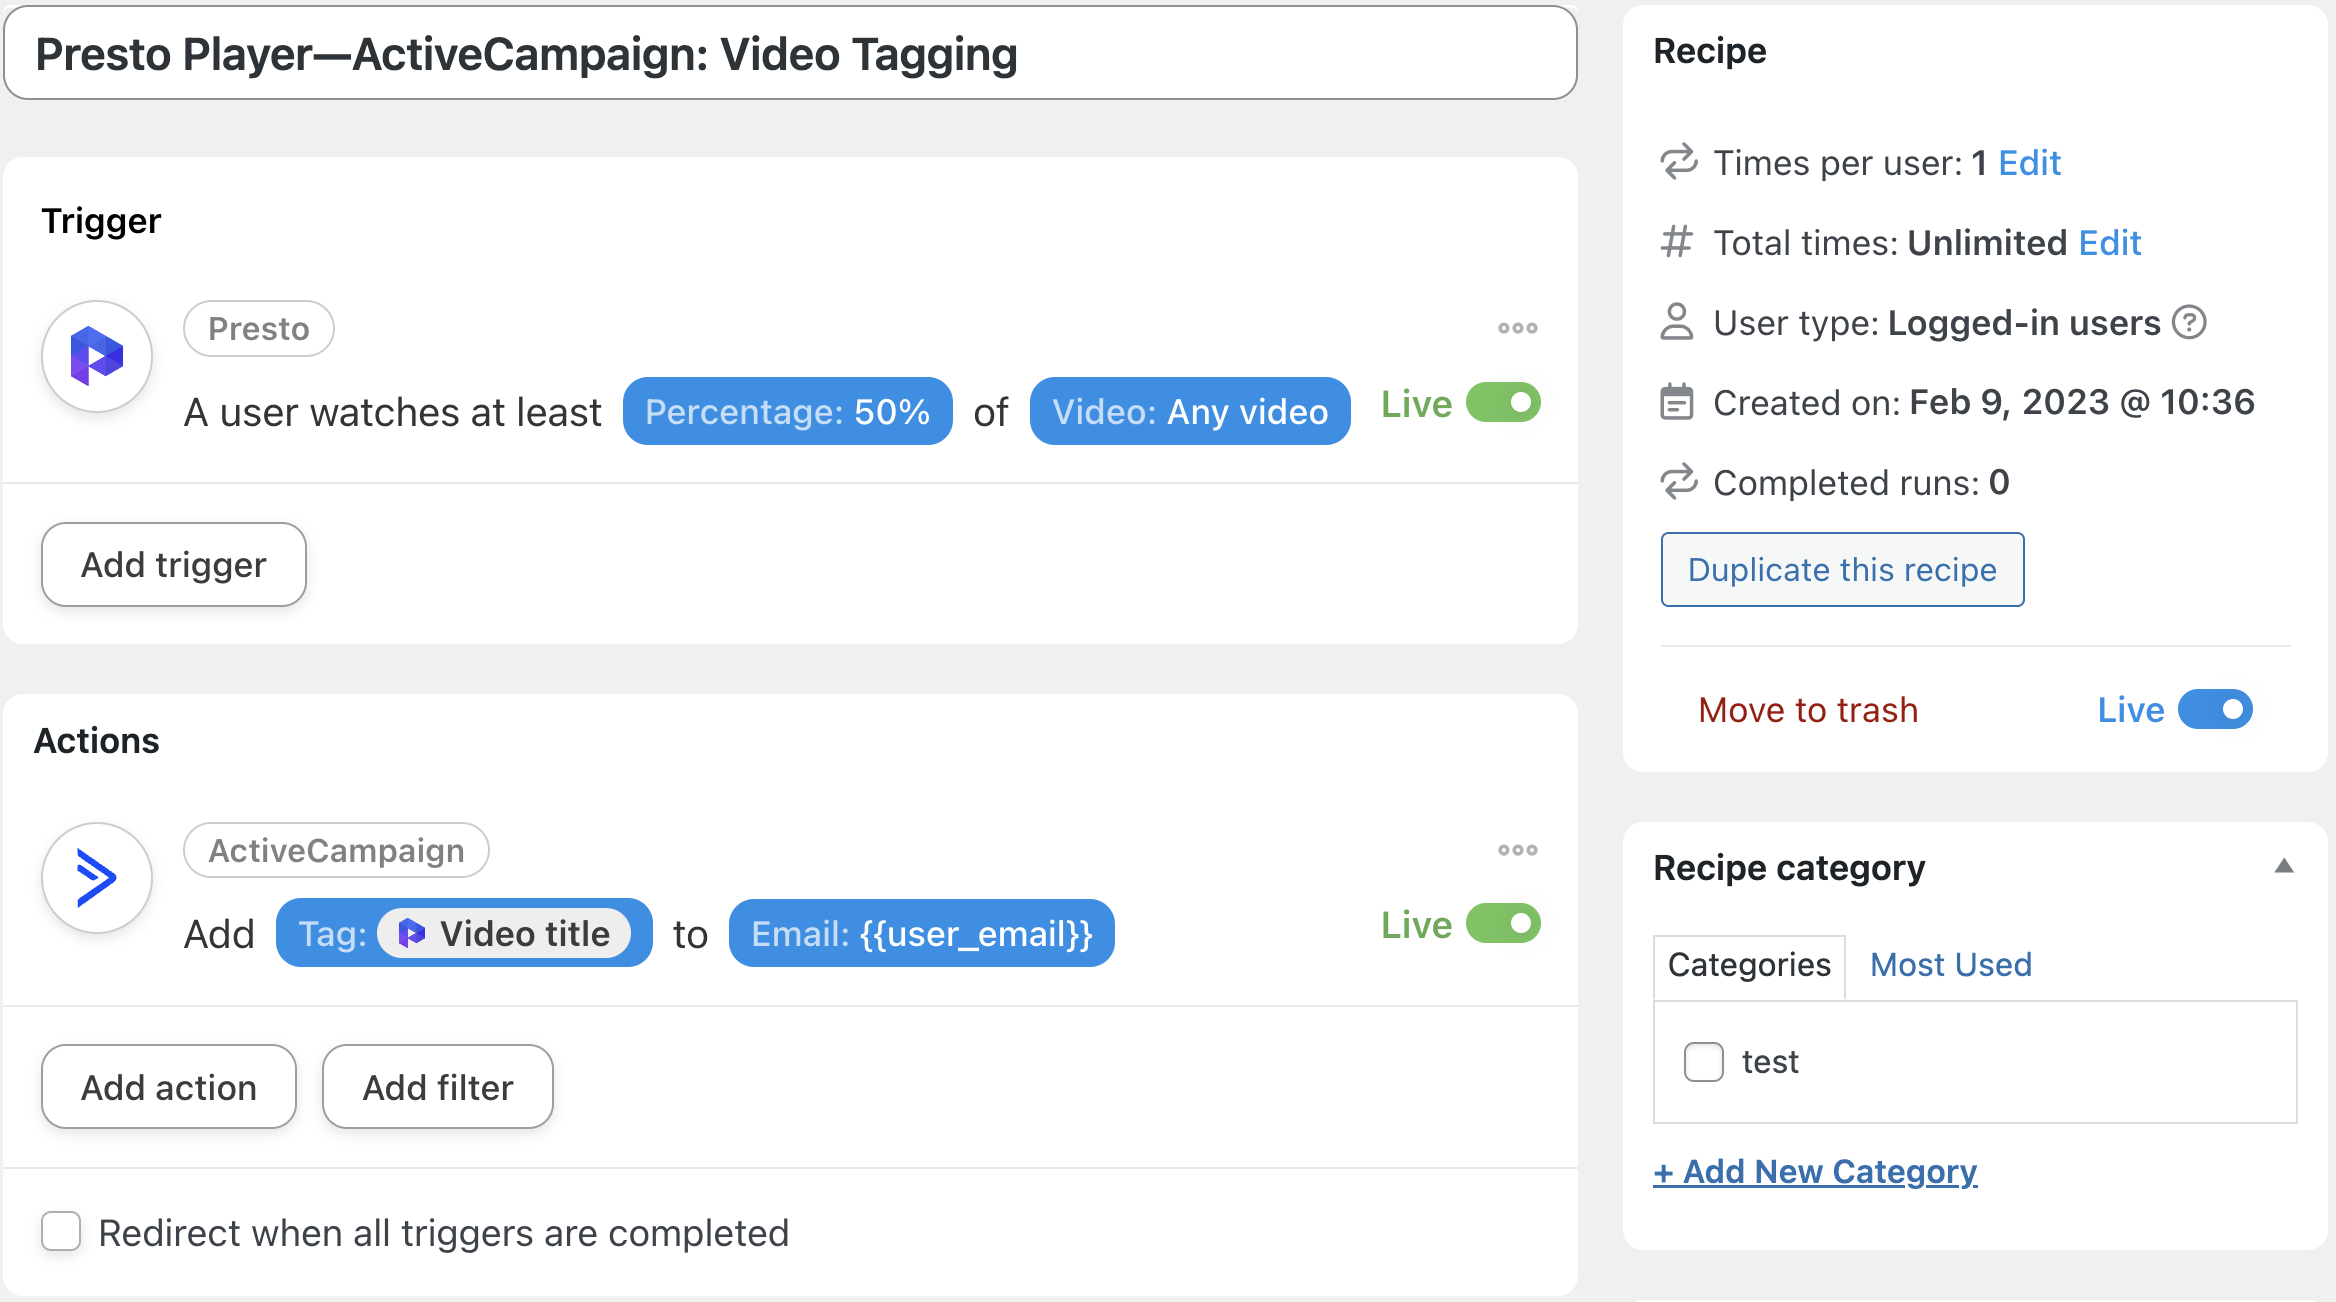This screenshot has height=1302, width=2336.
Task: Click the Actions section heading
Action: click(96, 740)
